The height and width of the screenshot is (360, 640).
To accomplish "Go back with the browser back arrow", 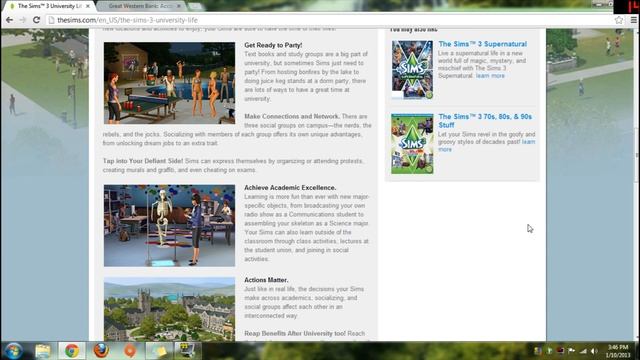I will tap(9, 20).
